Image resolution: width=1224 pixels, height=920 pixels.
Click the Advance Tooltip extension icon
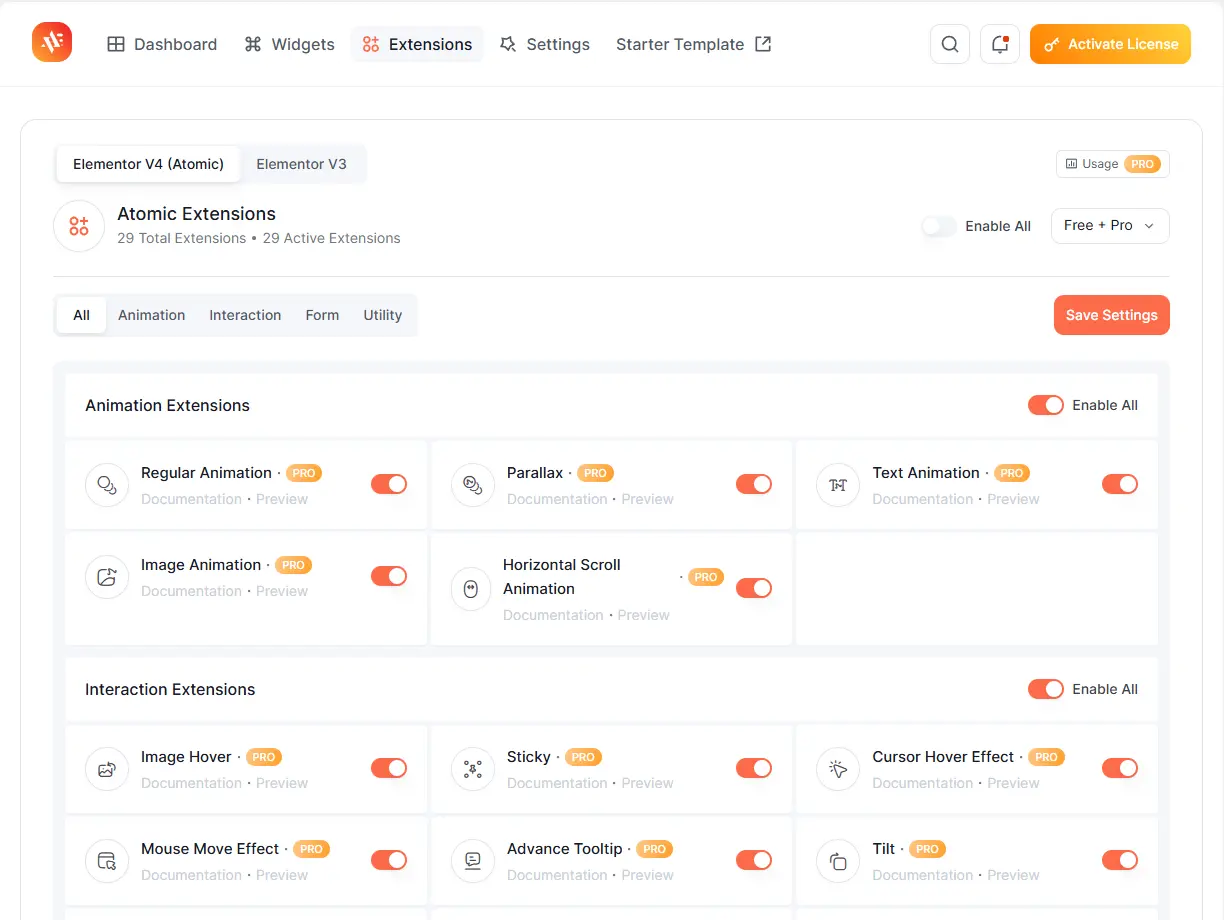(473, 861)
